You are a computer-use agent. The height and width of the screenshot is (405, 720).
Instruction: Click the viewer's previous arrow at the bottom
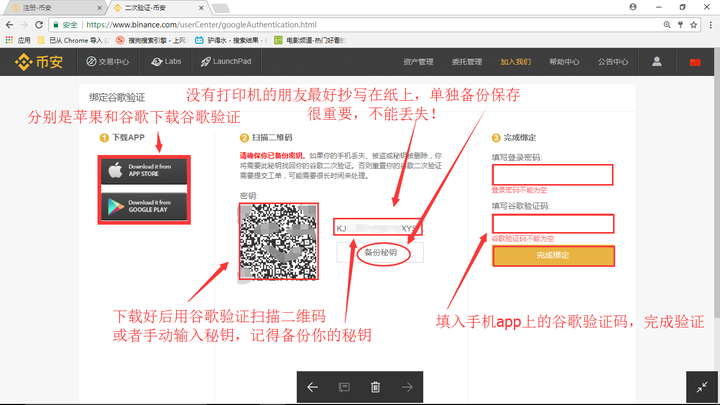coord(313,388)
